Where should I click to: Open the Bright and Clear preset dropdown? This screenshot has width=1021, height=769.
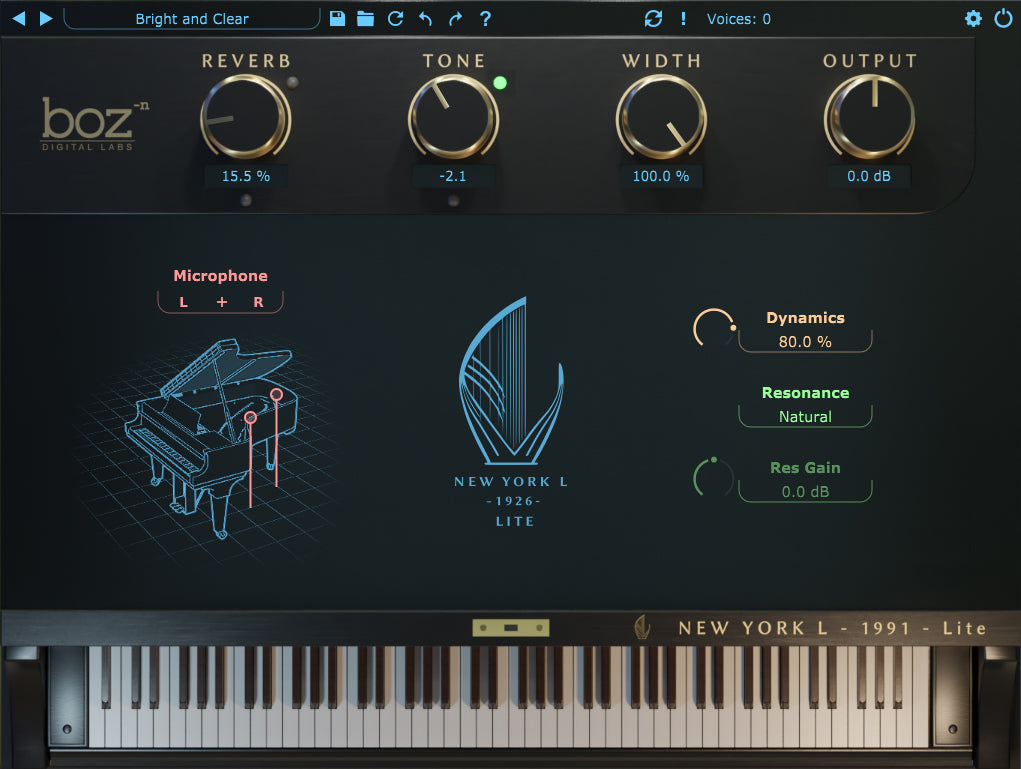tap(192, 18)
